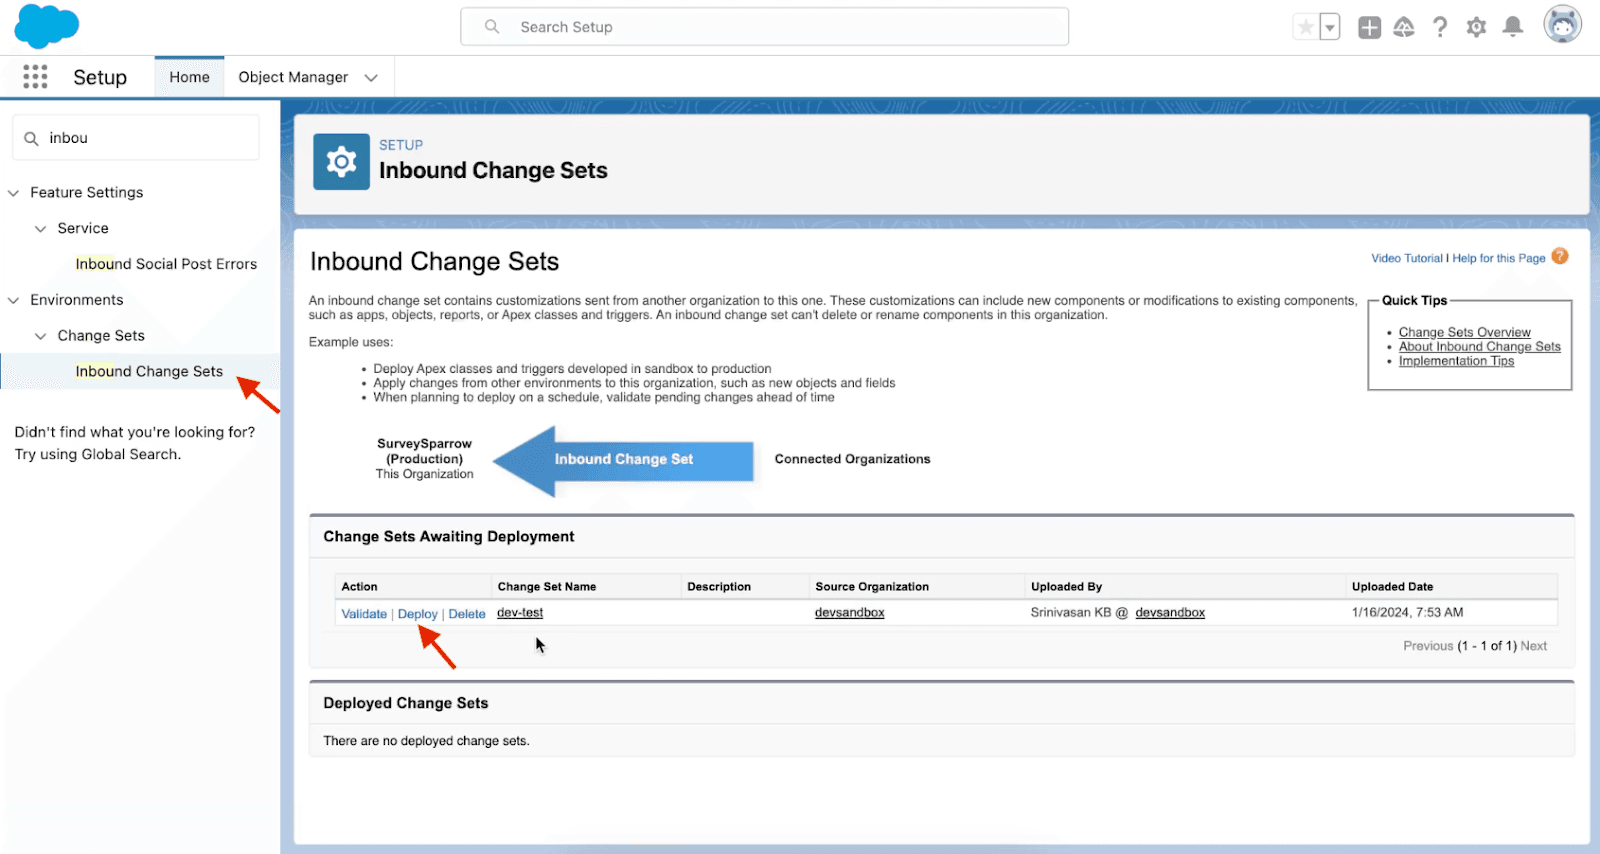Viewport: 1600px width, 854px height.
Task: Collapse the Environments tree section
Action: 14,300
